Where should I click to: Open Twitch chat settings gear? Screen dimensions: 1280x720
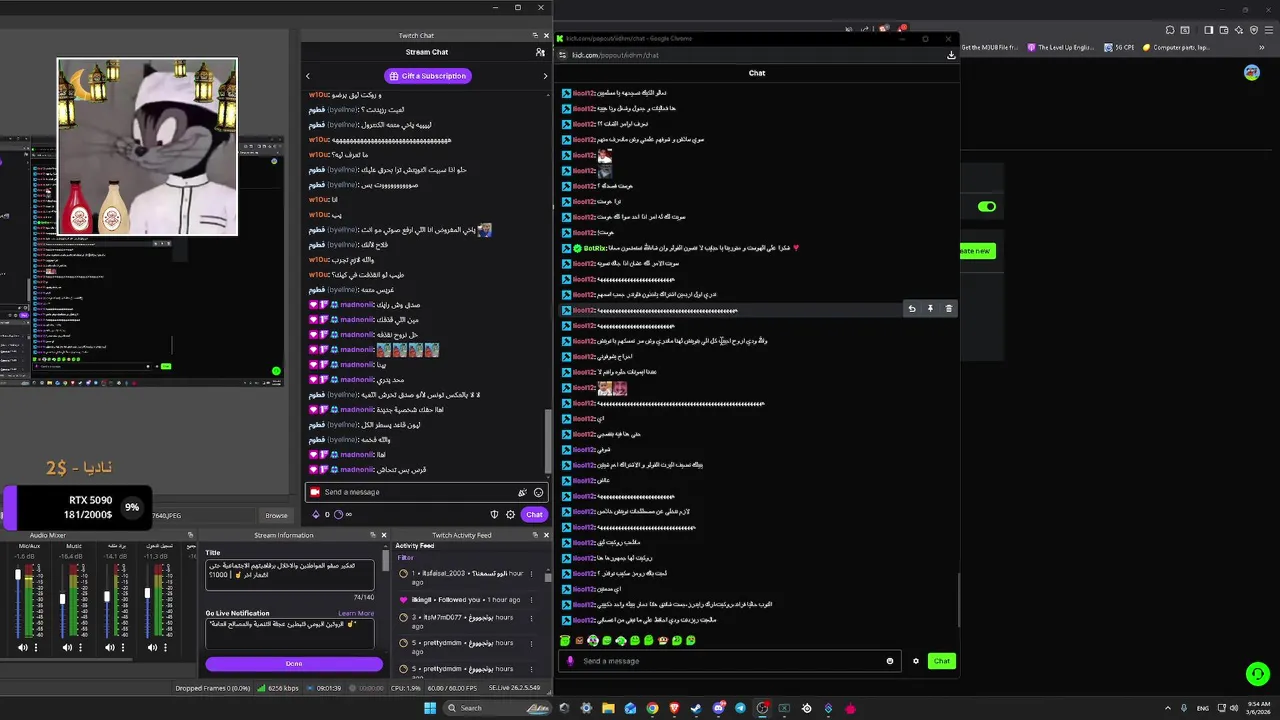pyautogui.click(x=510, y=514)
